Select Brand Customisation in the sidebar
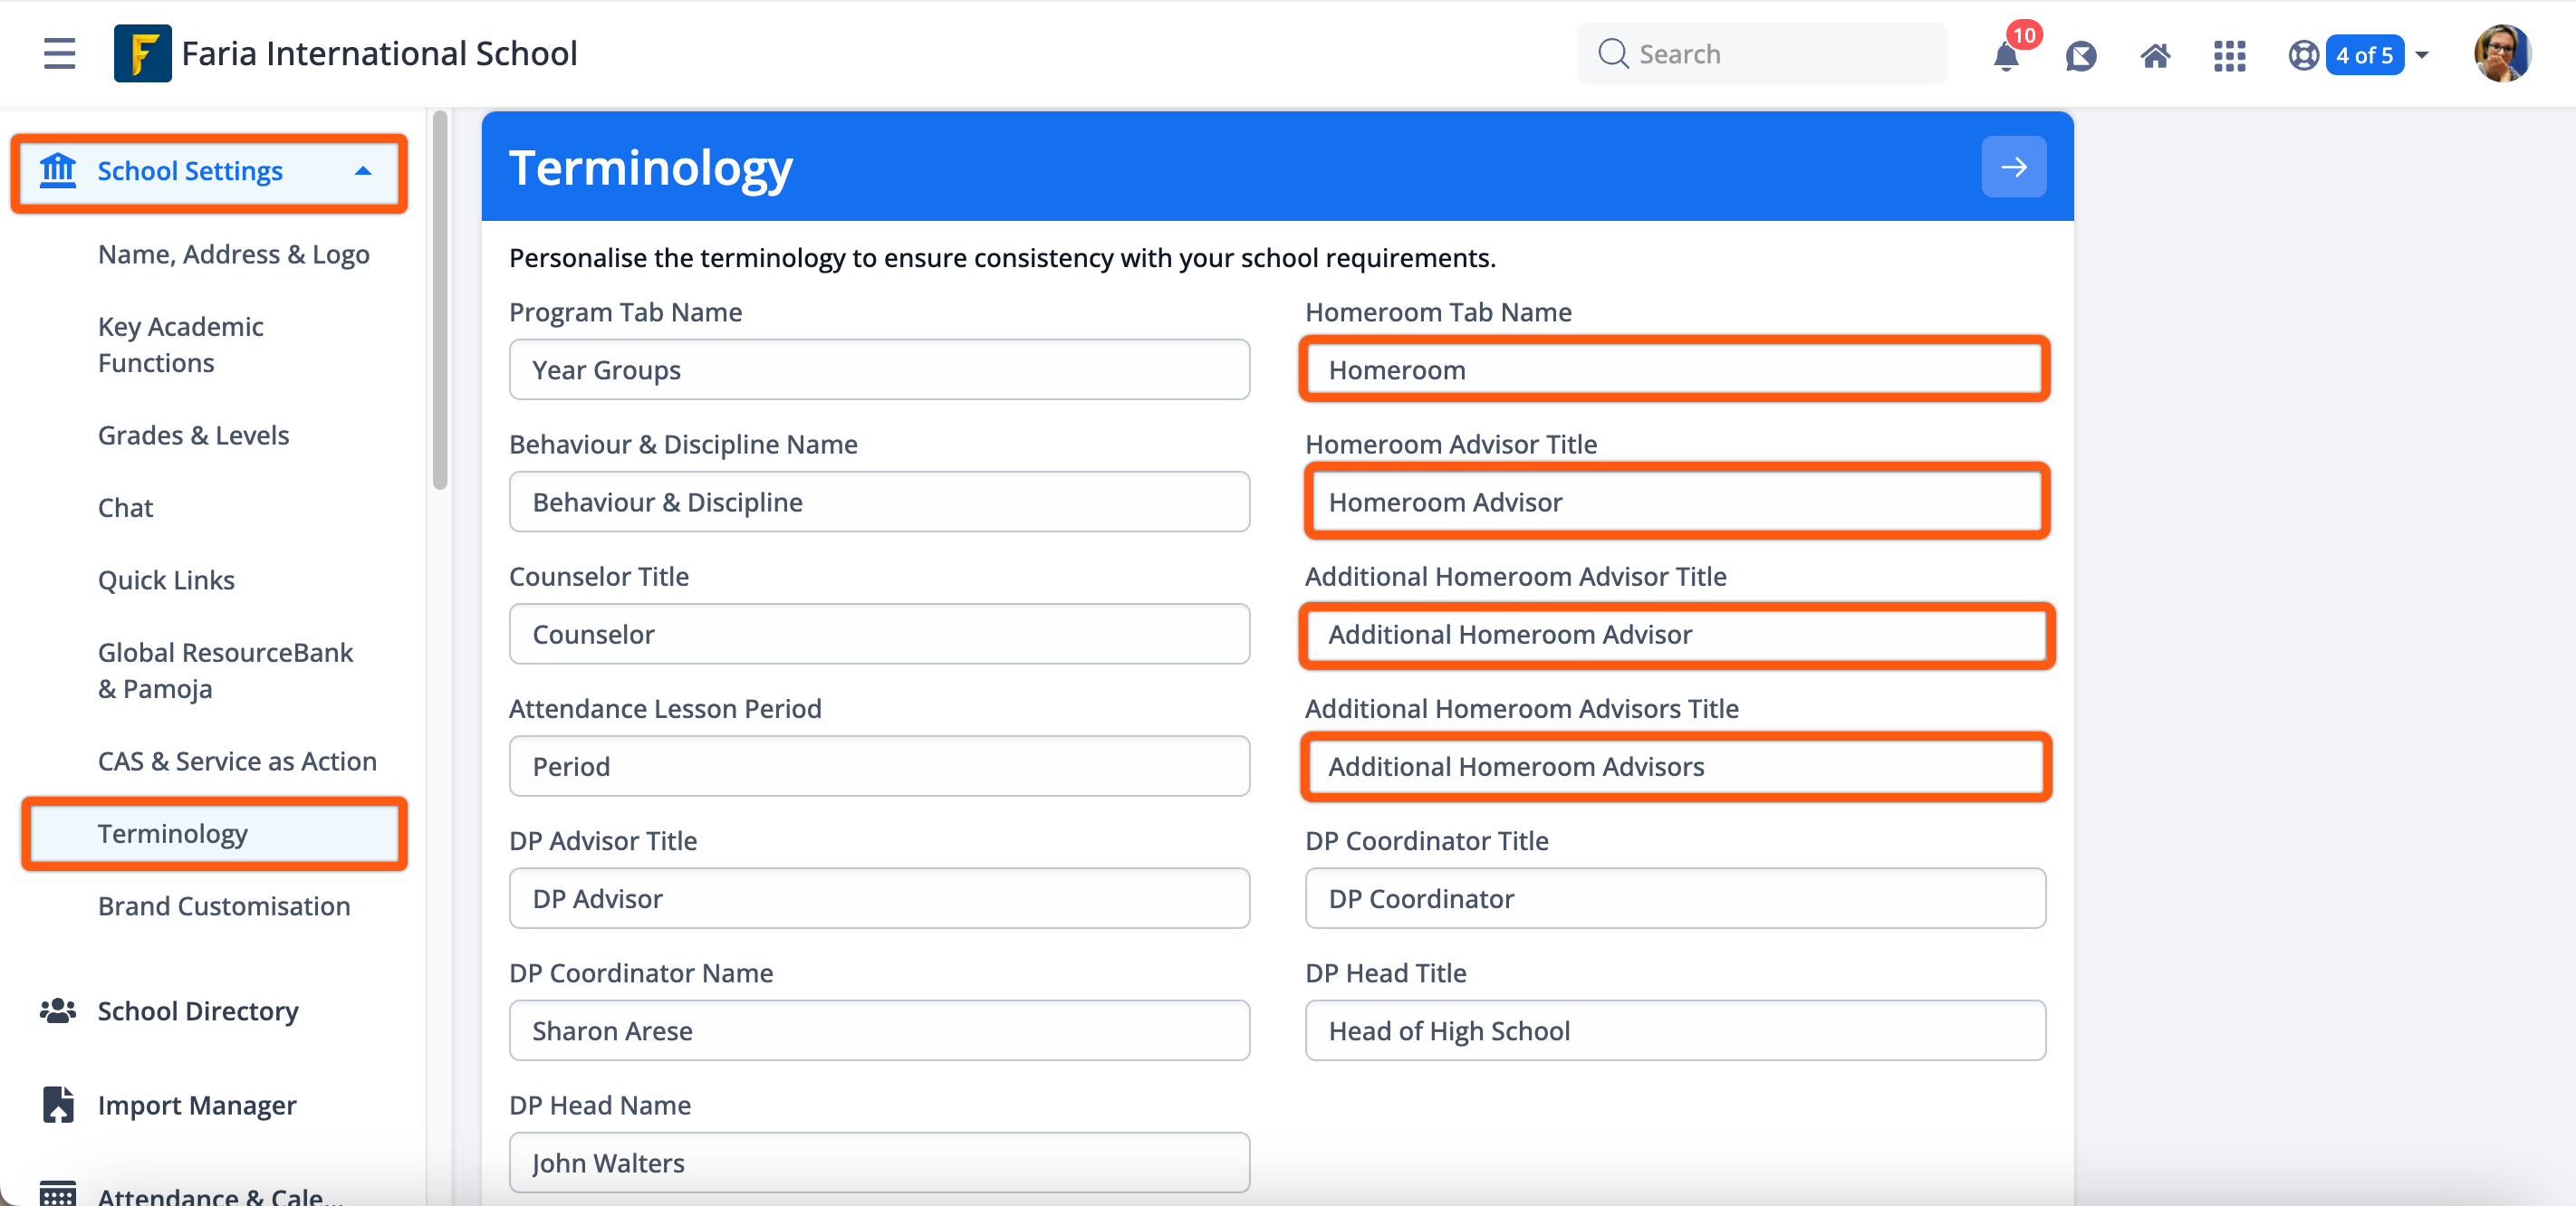This screenshot has height=1206, width=2576. 224,906
